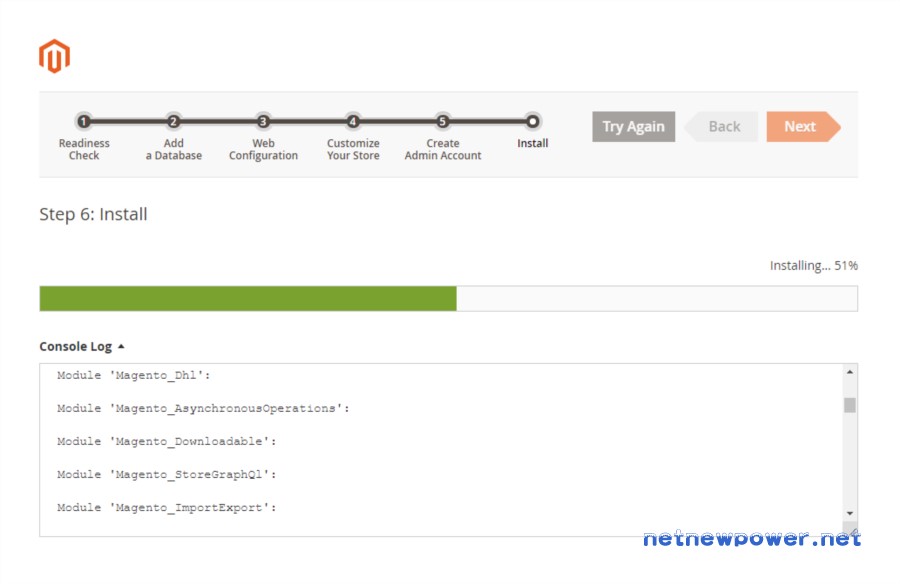
Task: Click the Magento logo icon
Action: 55,56
